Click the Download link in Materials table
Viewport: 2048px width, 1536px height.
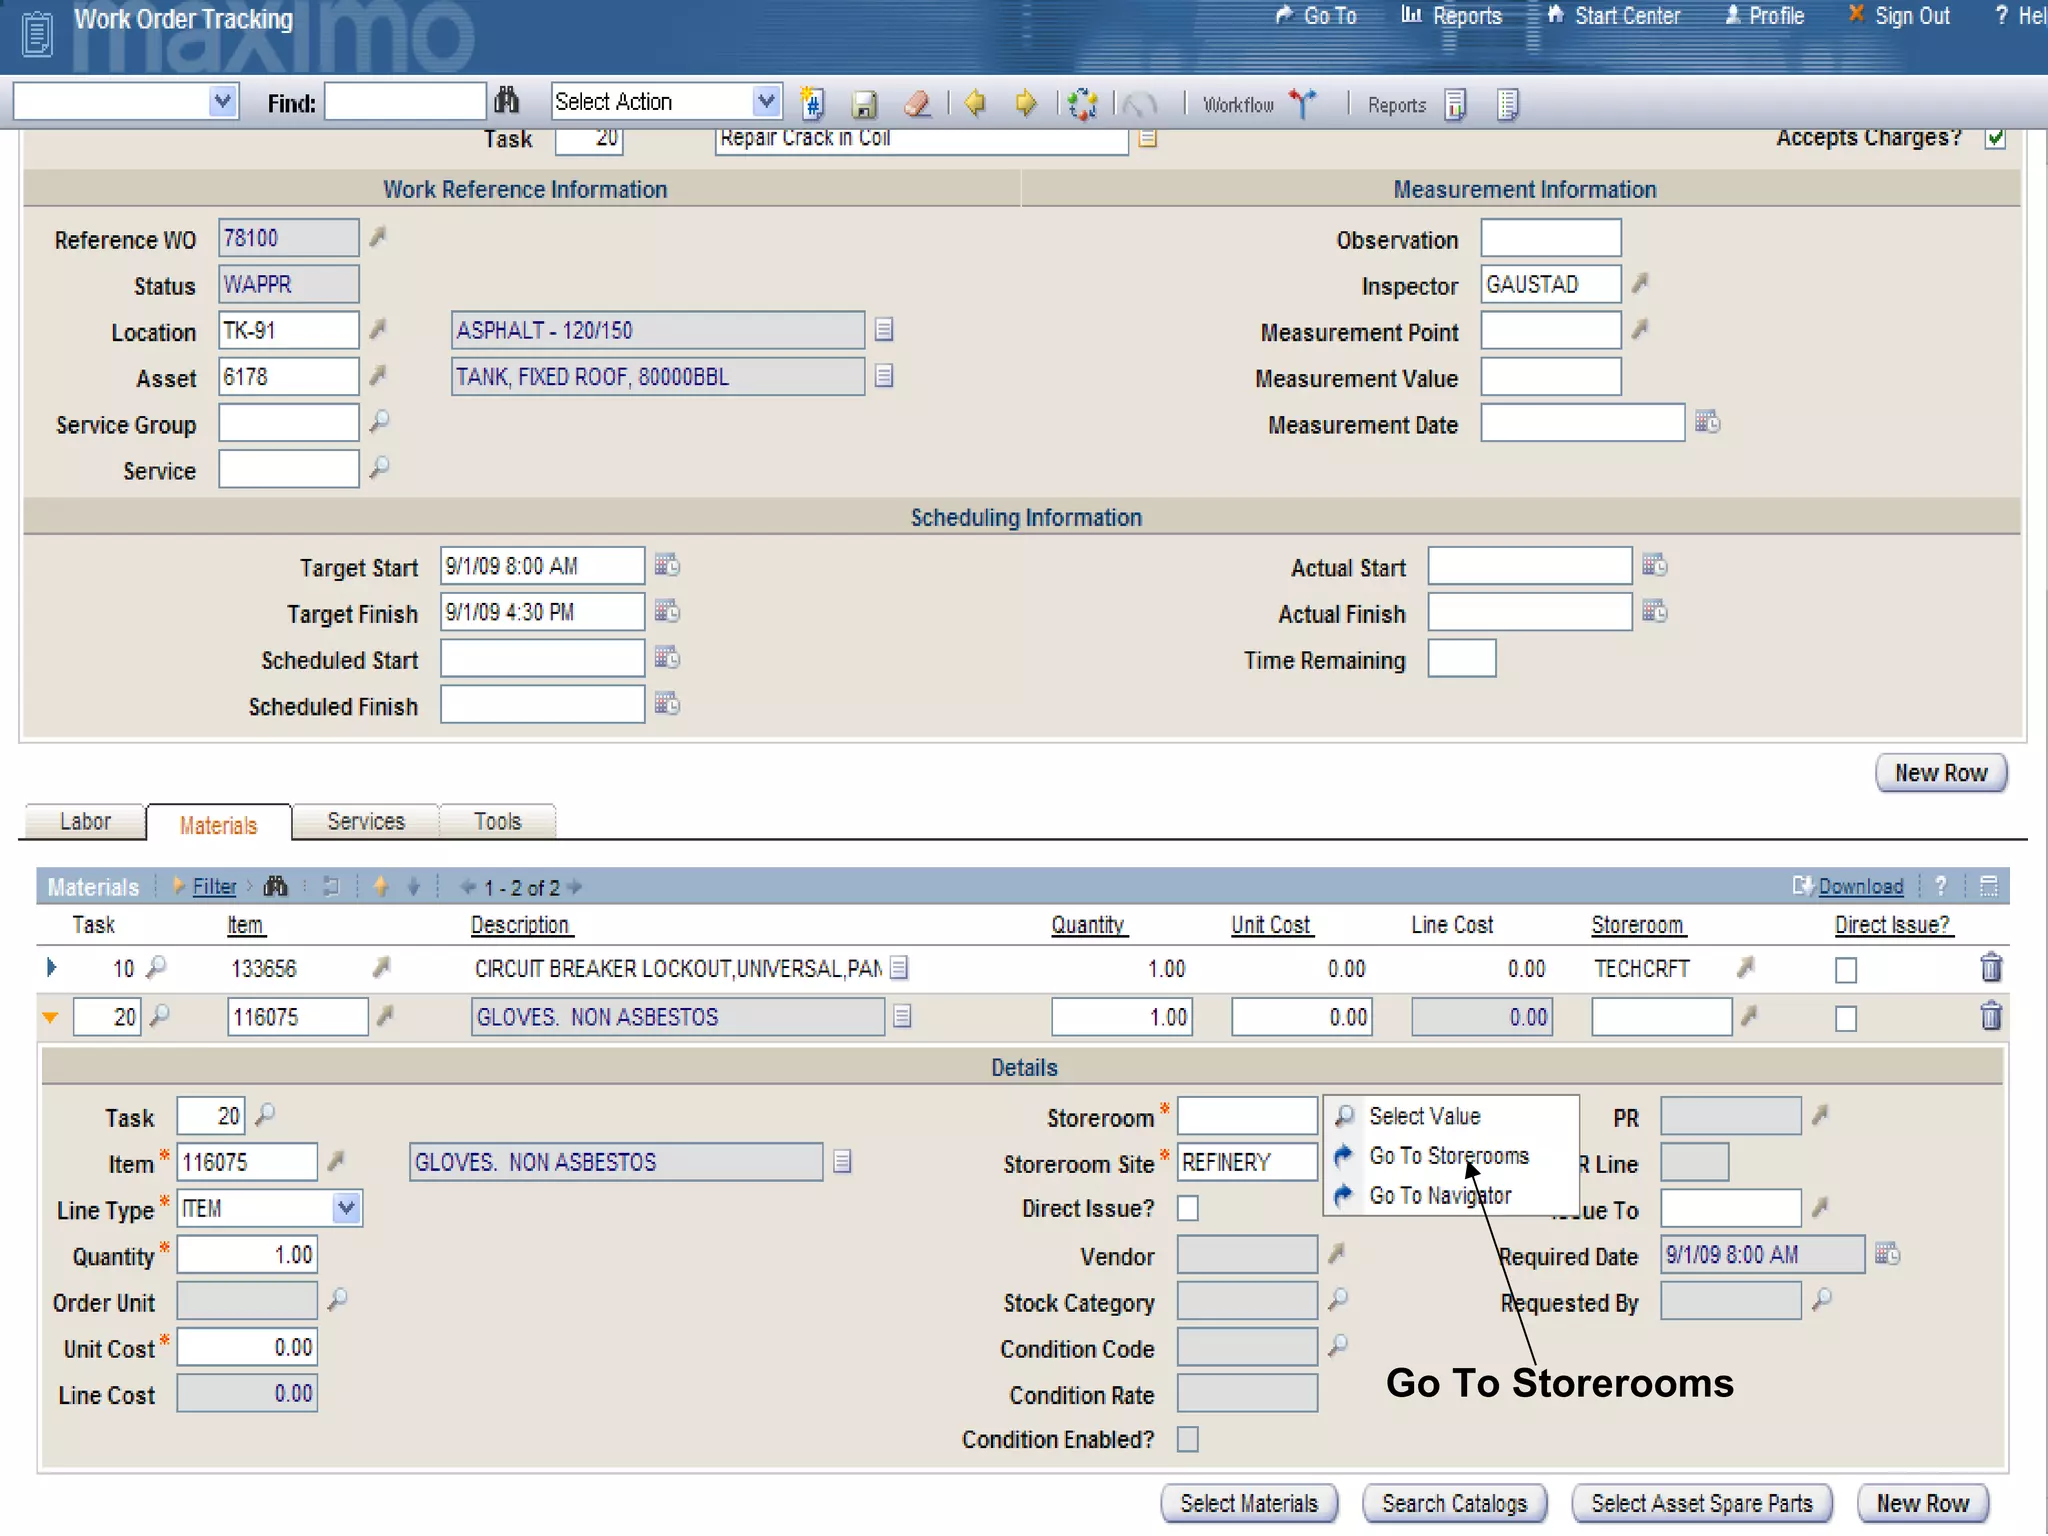1860,887
